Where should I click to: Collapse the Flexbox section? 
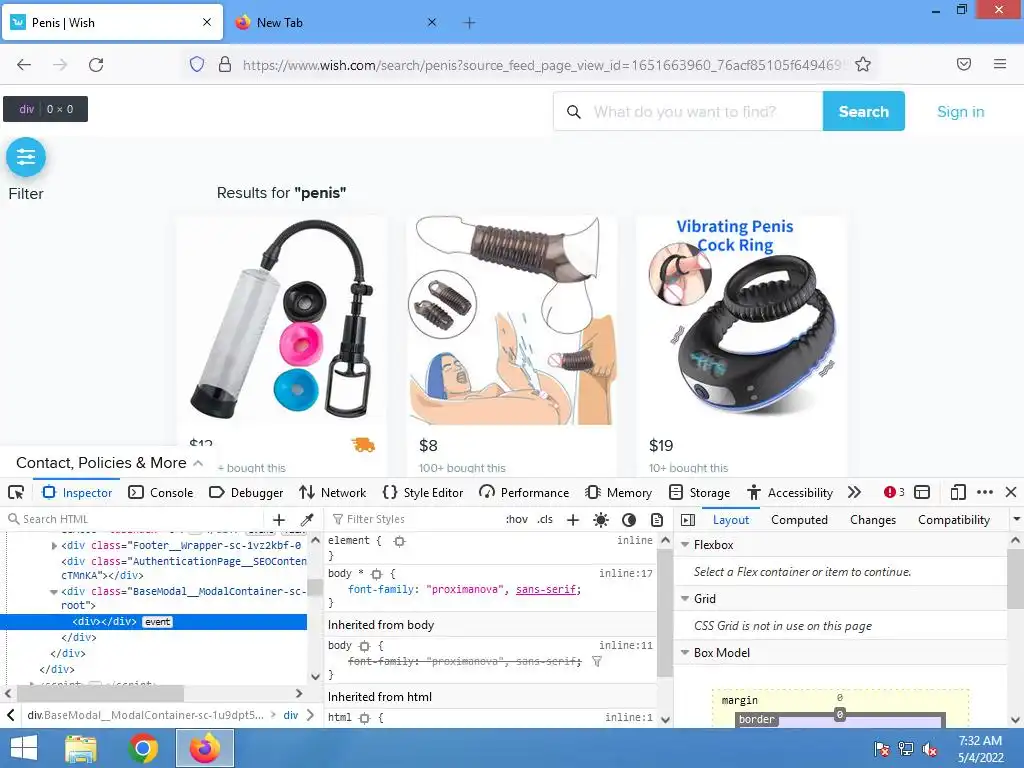pos(685,544)
